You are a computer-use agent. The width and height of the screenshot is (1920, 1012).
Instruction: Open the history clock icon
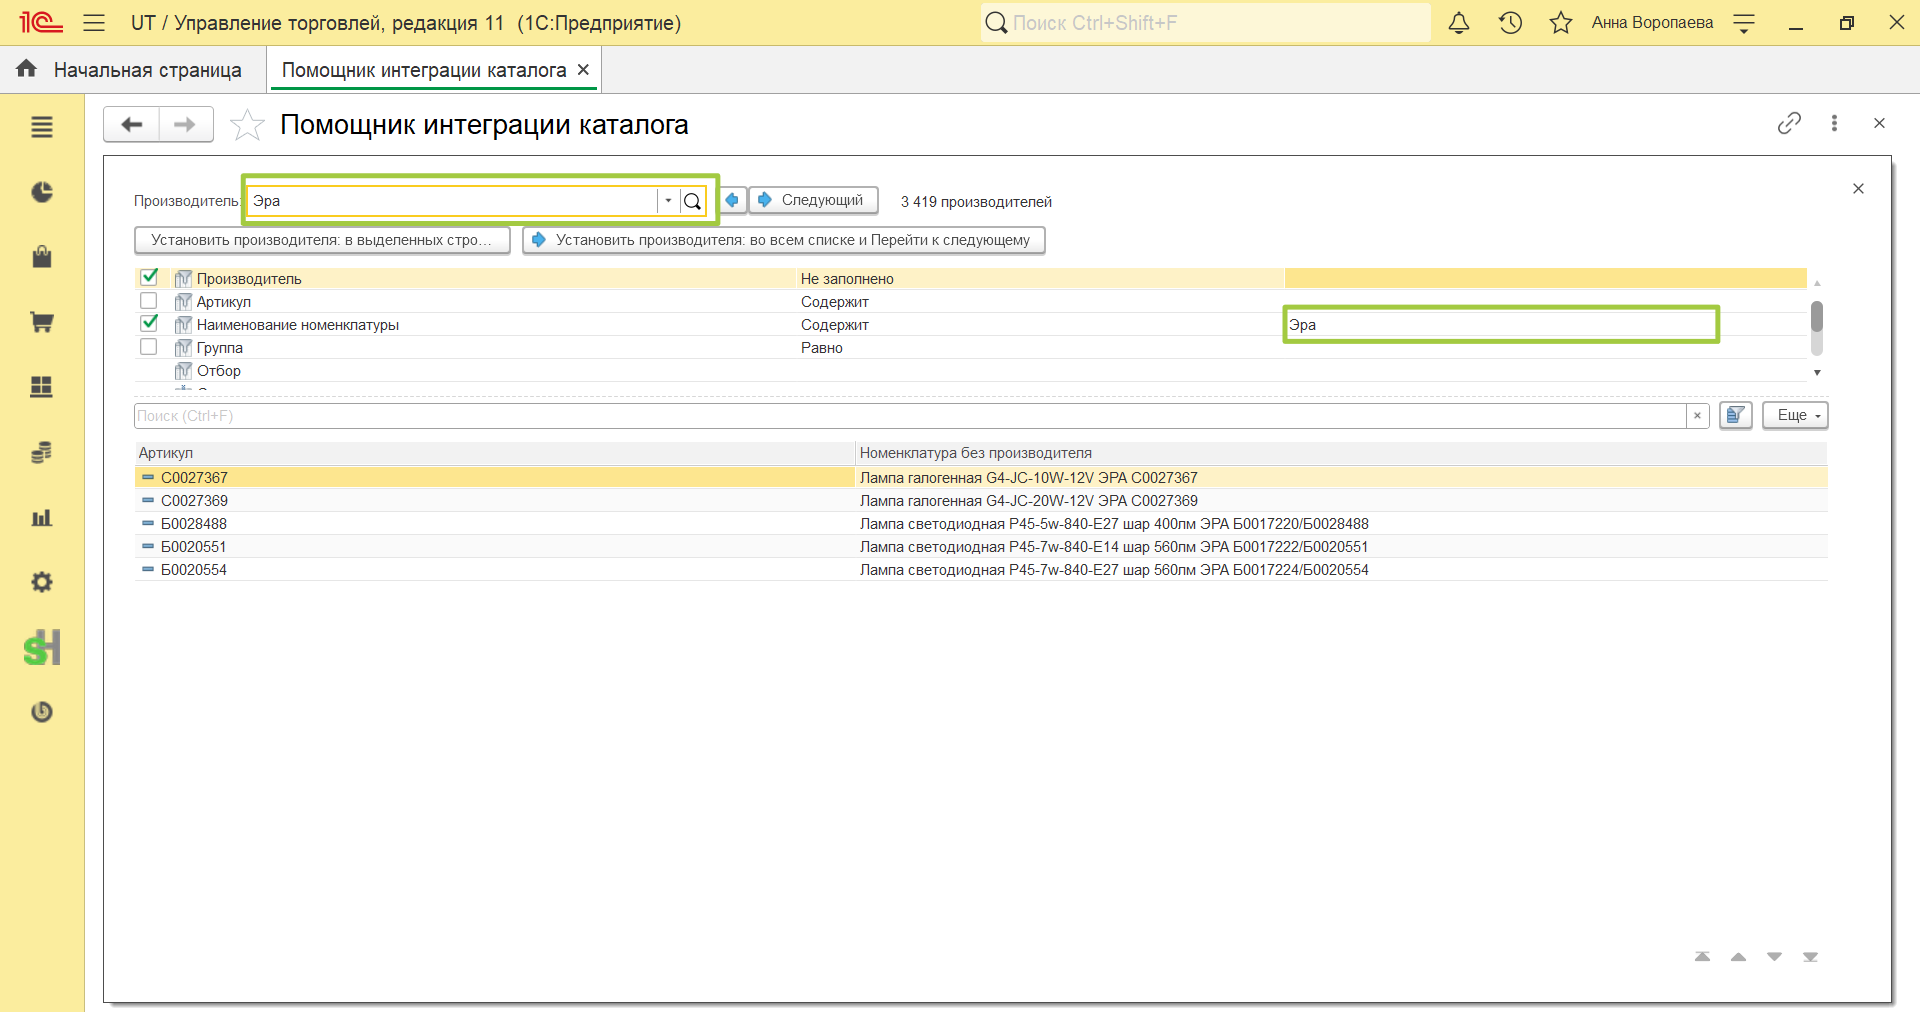pyautogui.click(x=1510, y=22)
